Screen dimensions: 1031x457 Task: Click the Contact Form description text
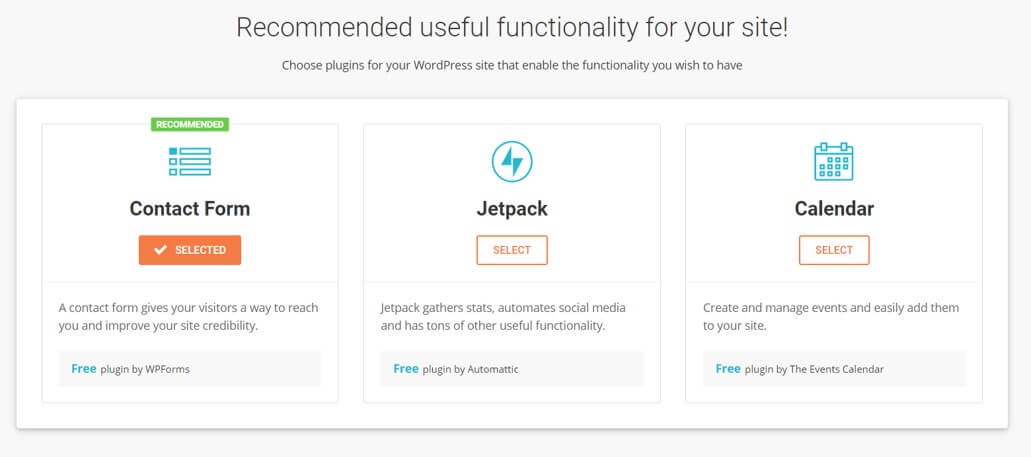[188, 317]
